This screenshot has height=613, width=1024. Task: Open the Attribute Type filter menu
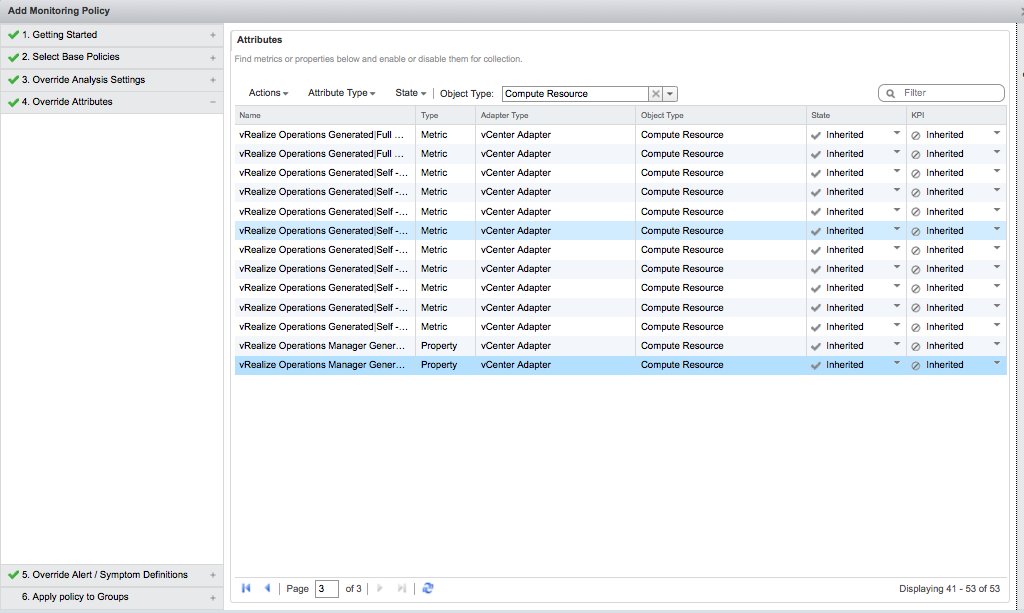click(x=341, y=93)
